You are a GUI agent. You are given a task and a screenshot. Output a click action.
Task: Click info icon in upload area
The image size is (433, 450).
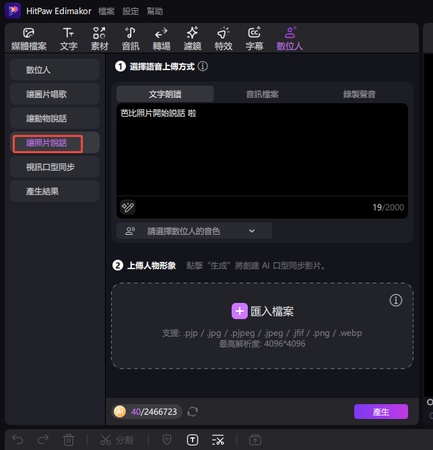(396, 300)
